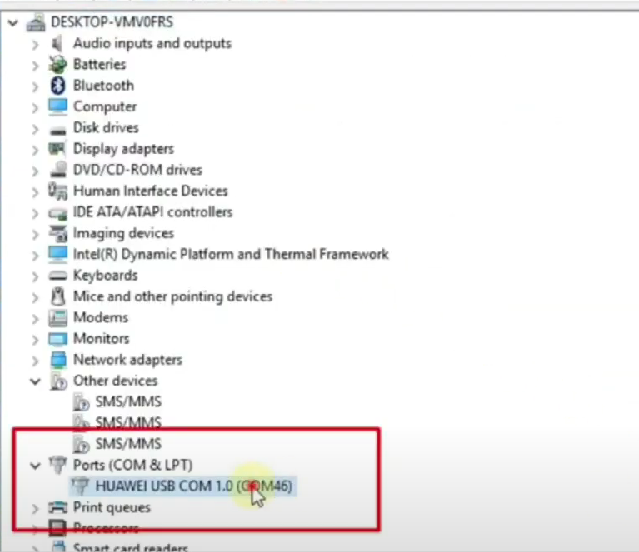Click the IDE ATA/ATAPI controllers icon
639x552 pixels.
coord(57,213)
